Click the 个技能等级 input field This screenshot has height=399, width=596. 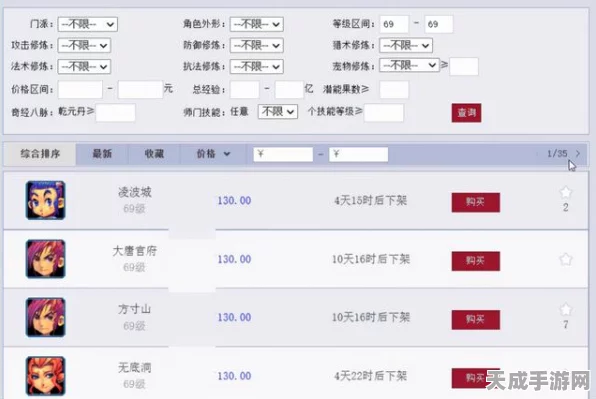[x=384, y=113]
